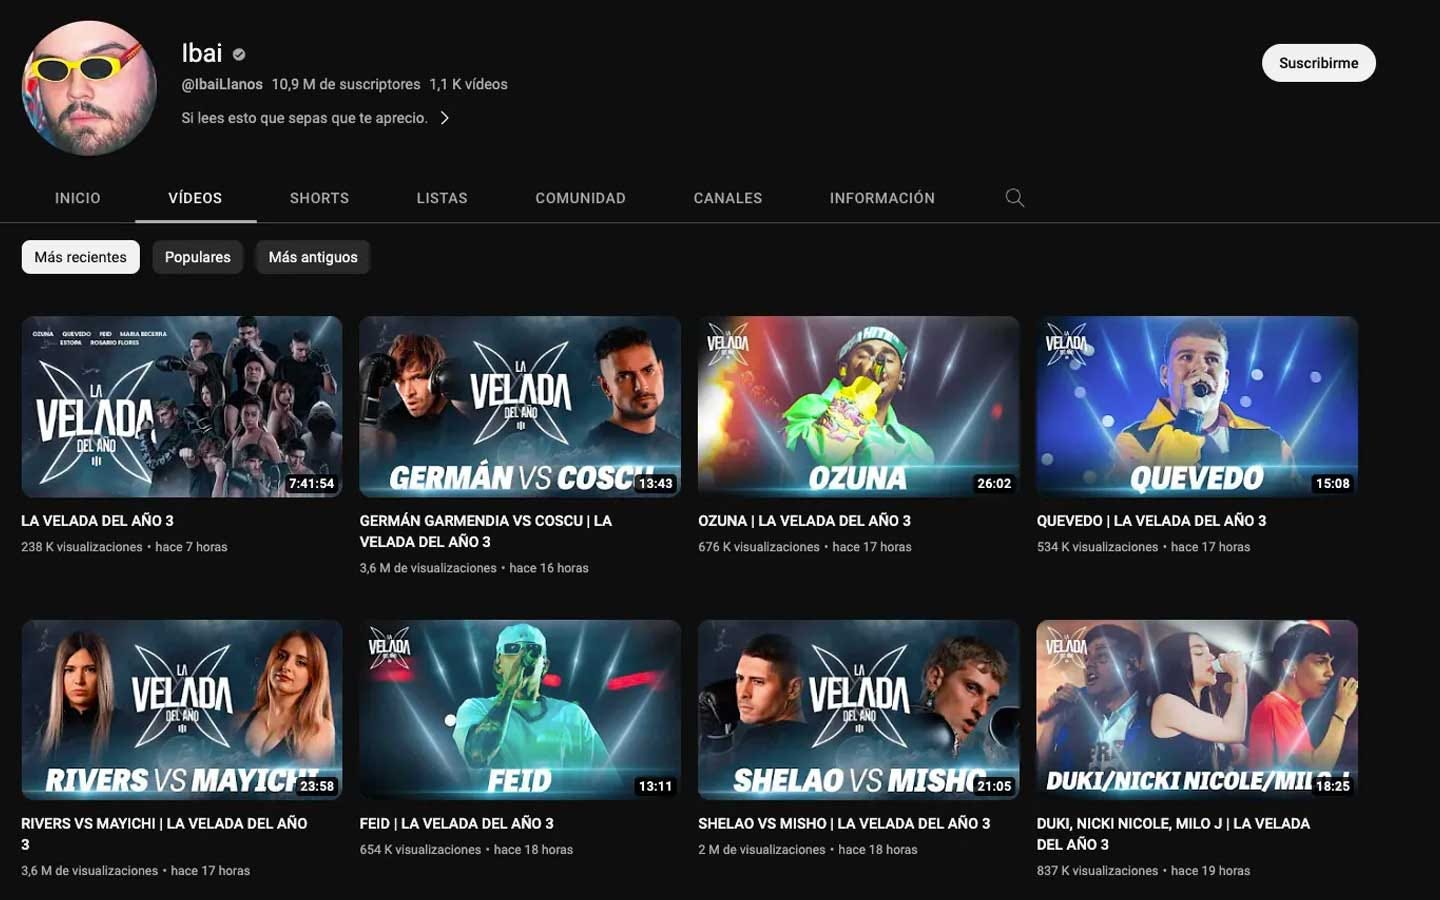The image size is (1440, 900).
Task: Click '3,6 M de visualizaciones • hace 16 horas'
Action: pos(474,568)
